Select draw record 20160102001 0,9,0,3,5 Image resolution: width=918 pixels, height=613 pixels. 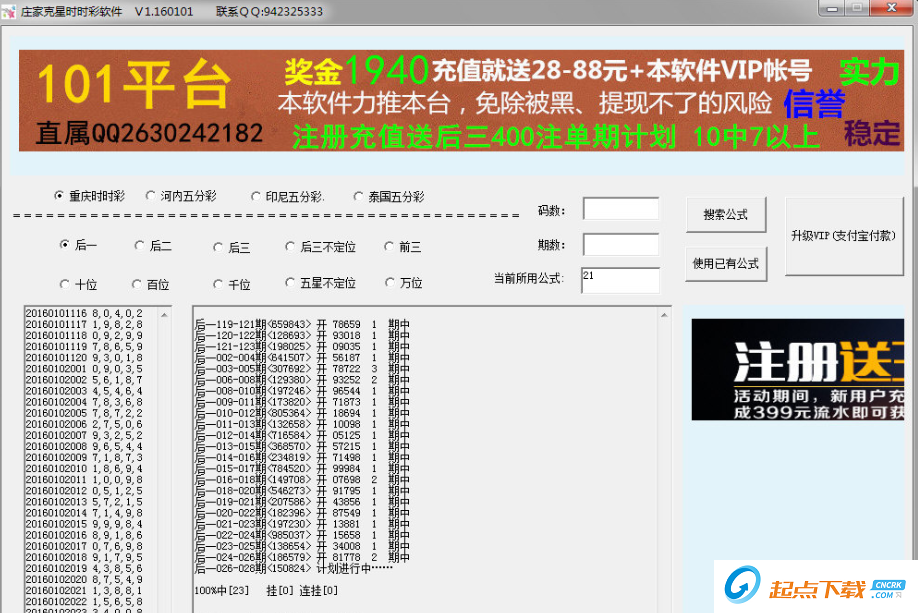point(84,369)
